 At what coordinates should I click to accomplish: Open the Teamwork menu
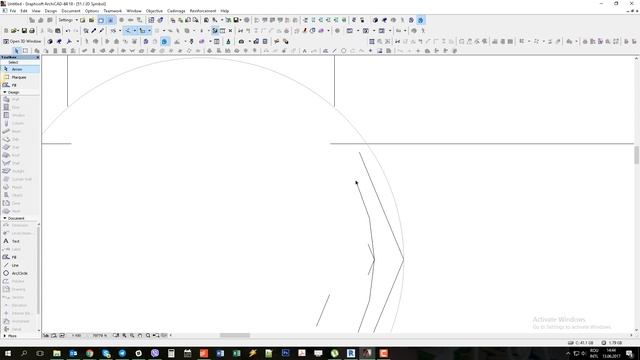[113, 11]
